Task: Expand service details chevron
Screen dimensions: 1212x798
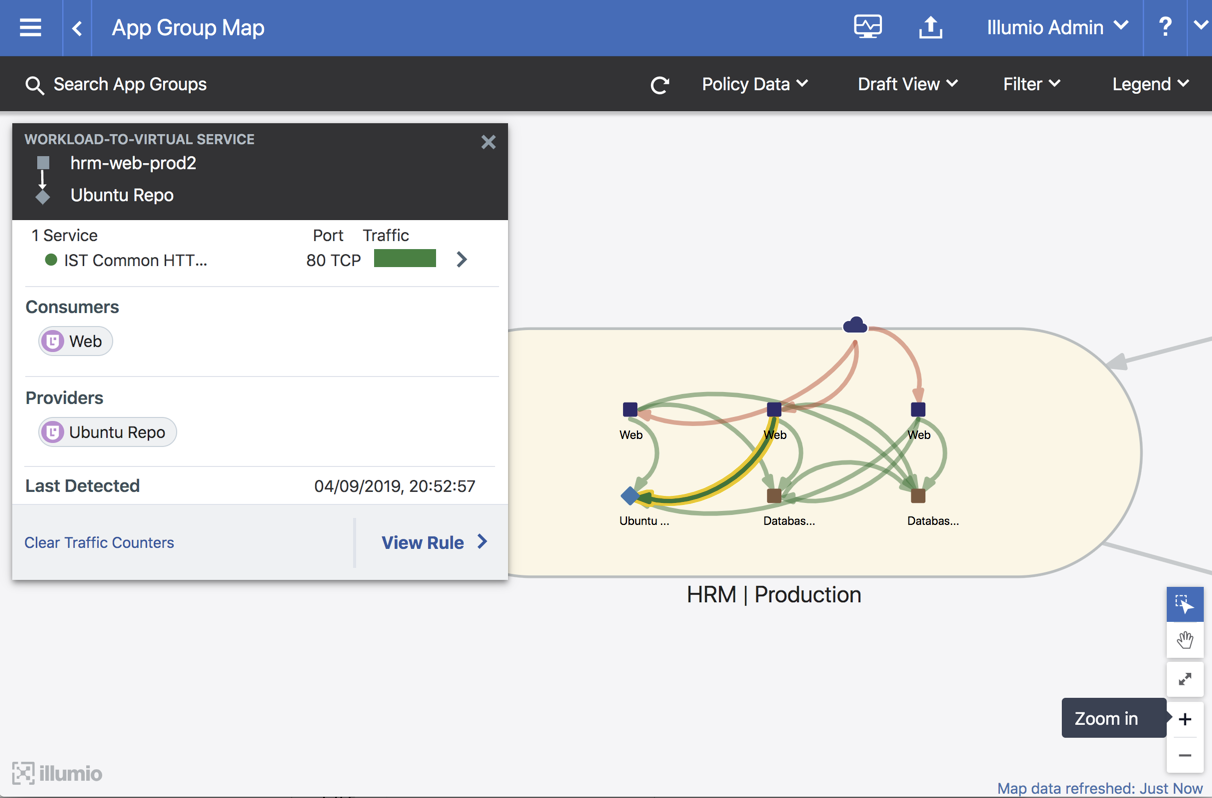Action: [x=461, y=259]
